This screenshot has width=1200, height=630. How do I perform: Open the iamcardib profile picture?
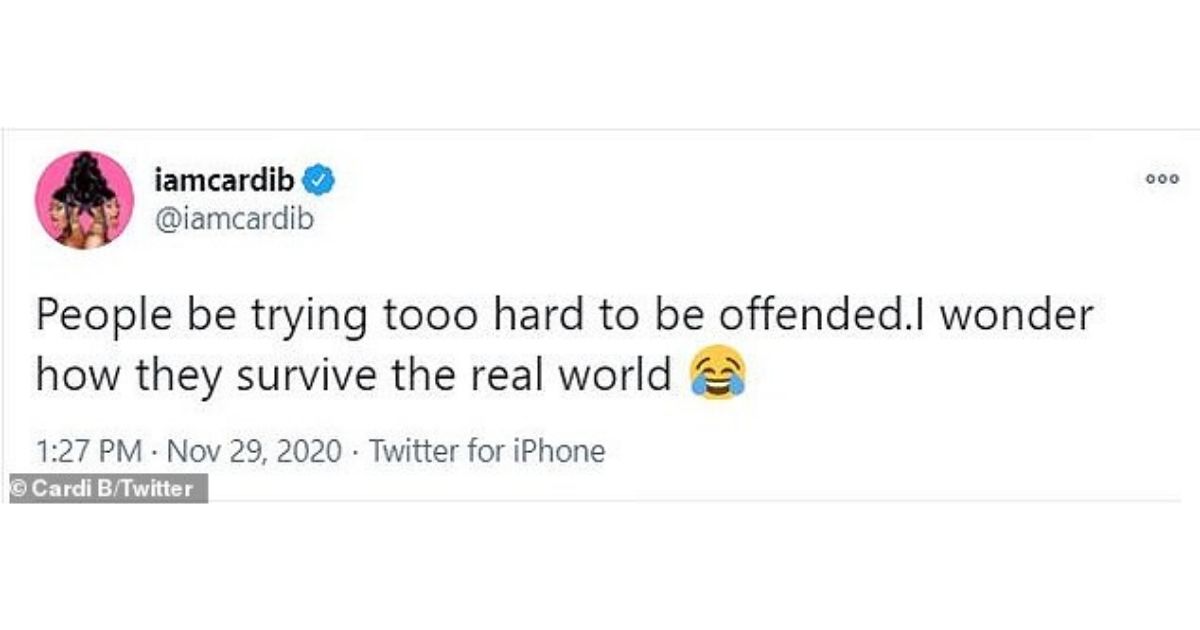coord(85,200)
